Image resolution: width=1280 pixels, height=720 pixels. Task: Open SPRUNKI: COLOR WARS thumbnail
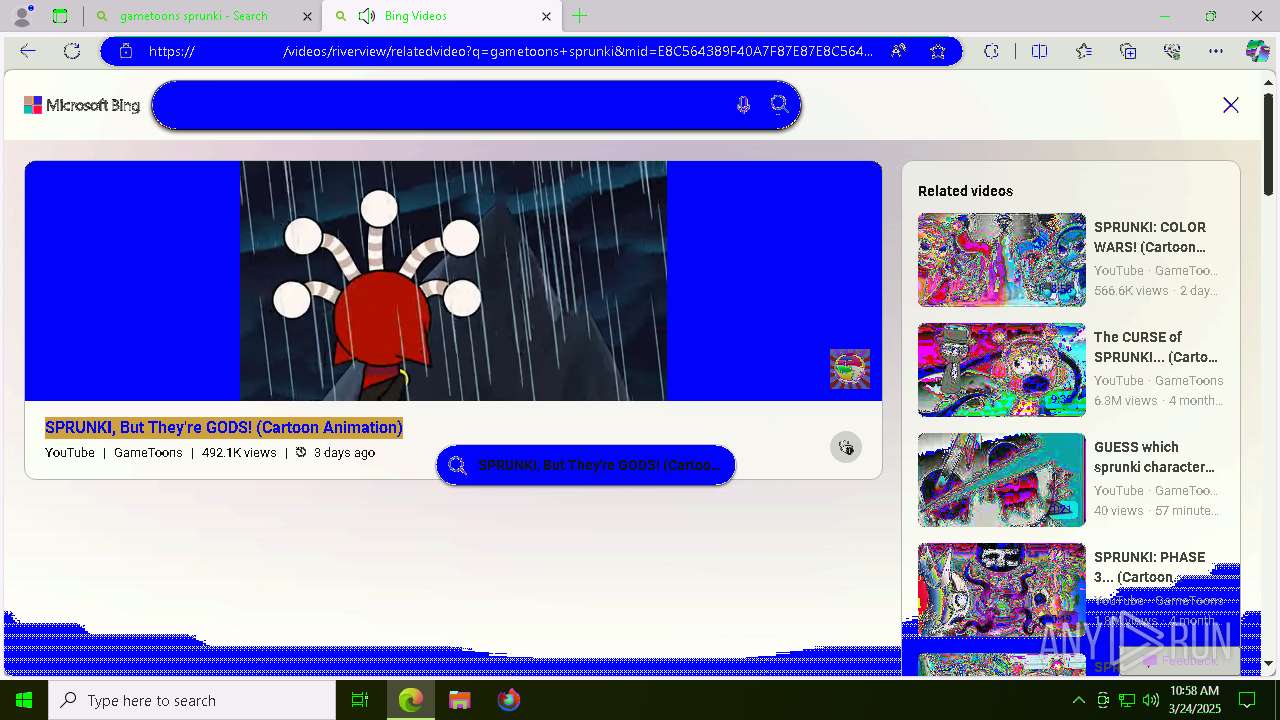[x=1002, y=260]
